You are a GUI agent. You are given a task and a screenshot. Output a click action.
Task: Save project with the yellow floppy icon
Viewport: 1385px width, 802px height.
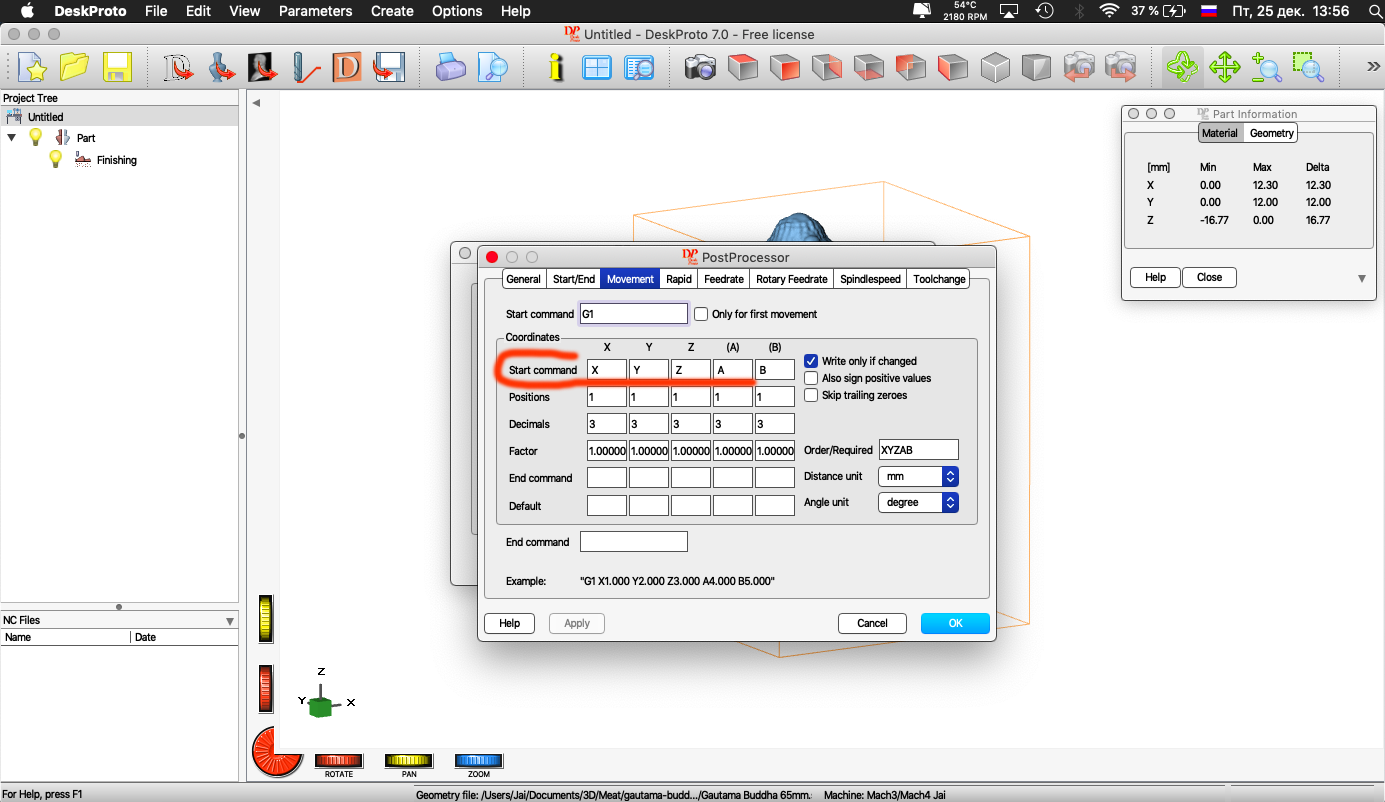pyautogui.click(x=118, y=68)
